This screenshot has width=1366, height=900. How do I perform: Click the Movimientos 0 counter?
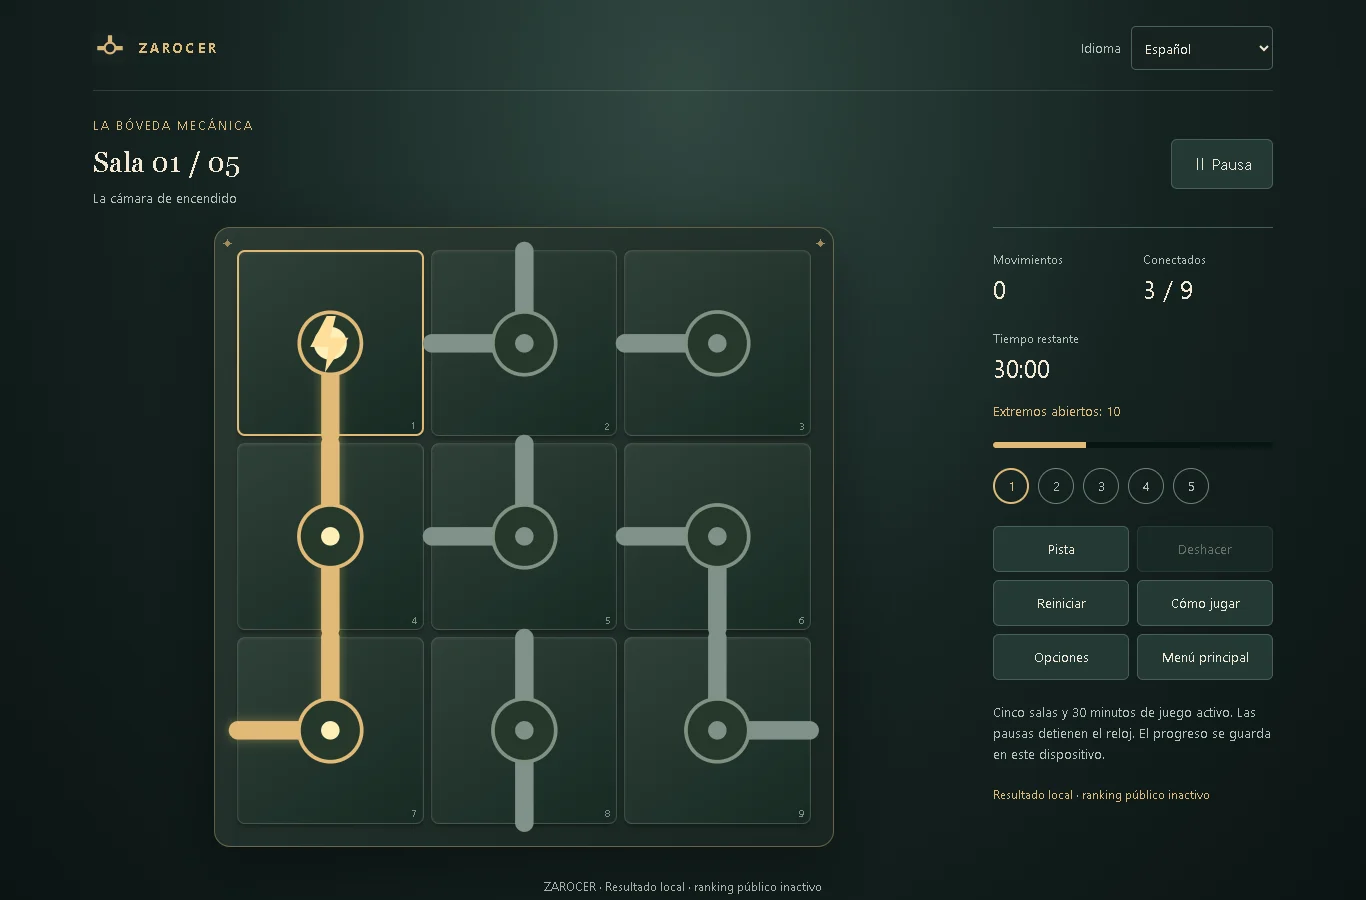coord(1028,278)
